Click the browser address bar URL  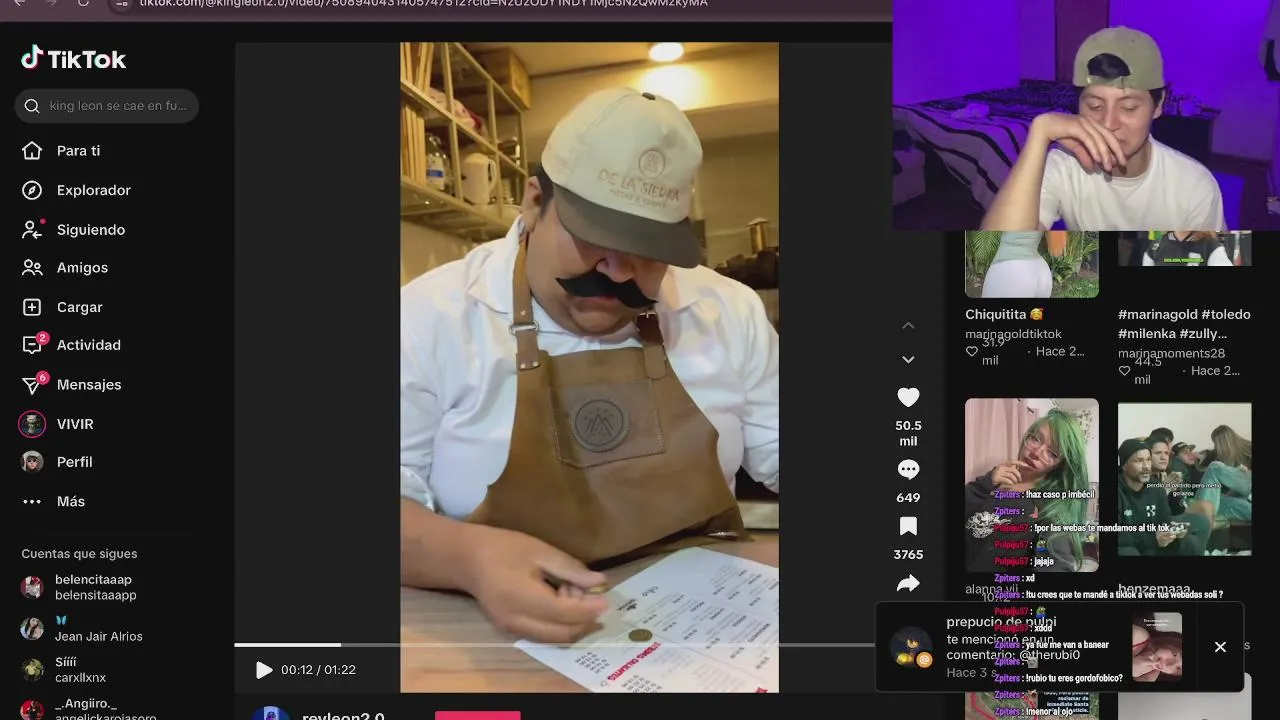[x=423, y=4]
